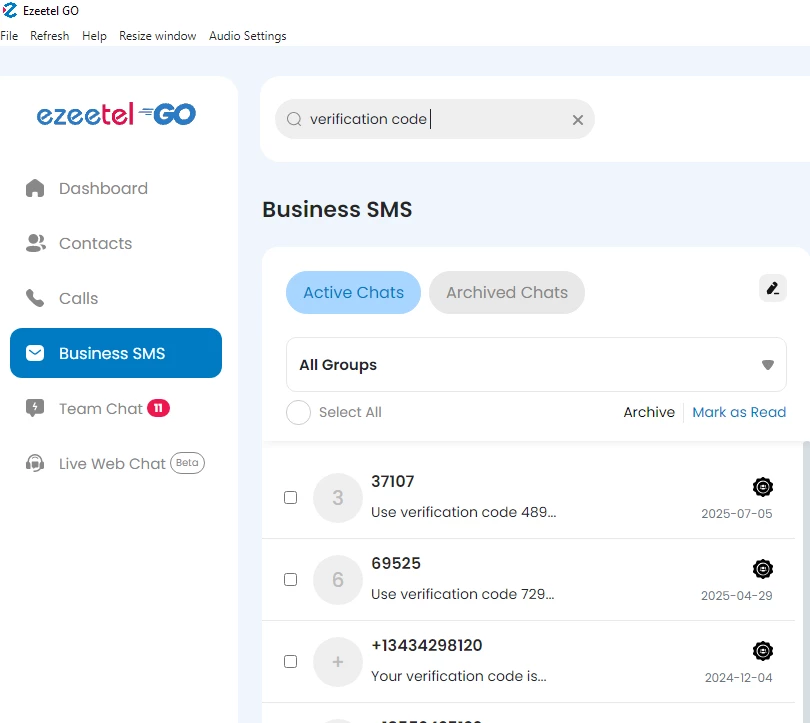Screen dimensions: 810x723
Task: Click the Archive button
Action: tap(648, 412)
